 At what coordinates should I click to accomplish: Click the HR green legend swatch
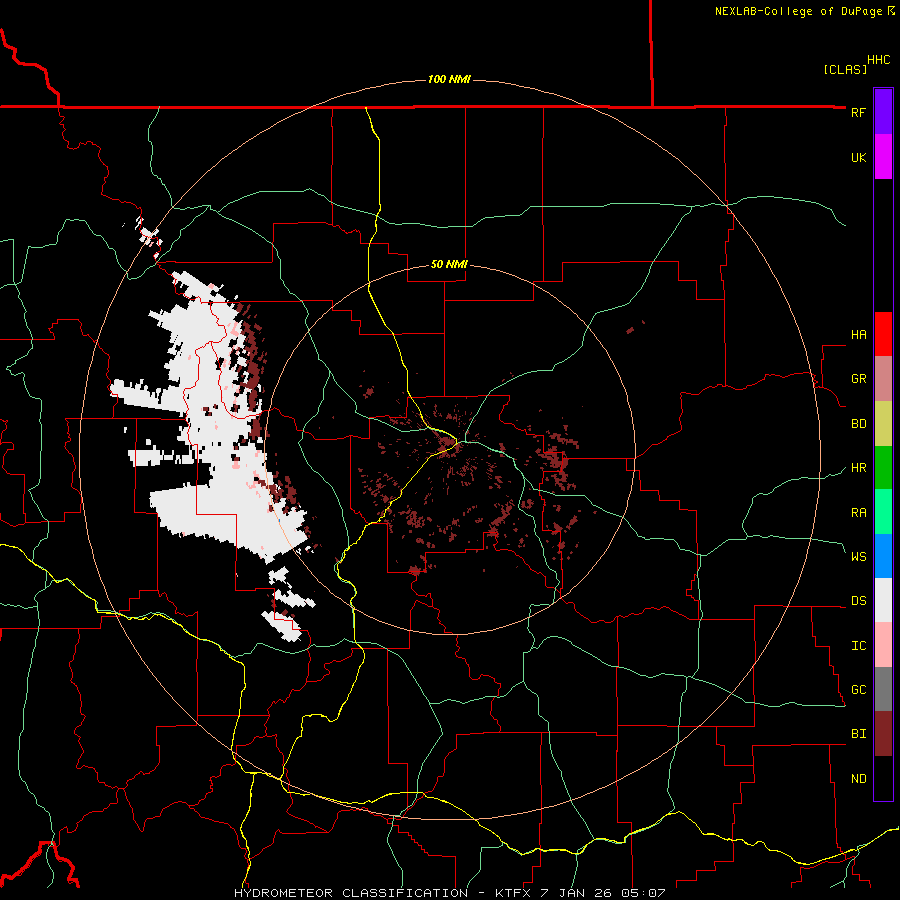883,468
